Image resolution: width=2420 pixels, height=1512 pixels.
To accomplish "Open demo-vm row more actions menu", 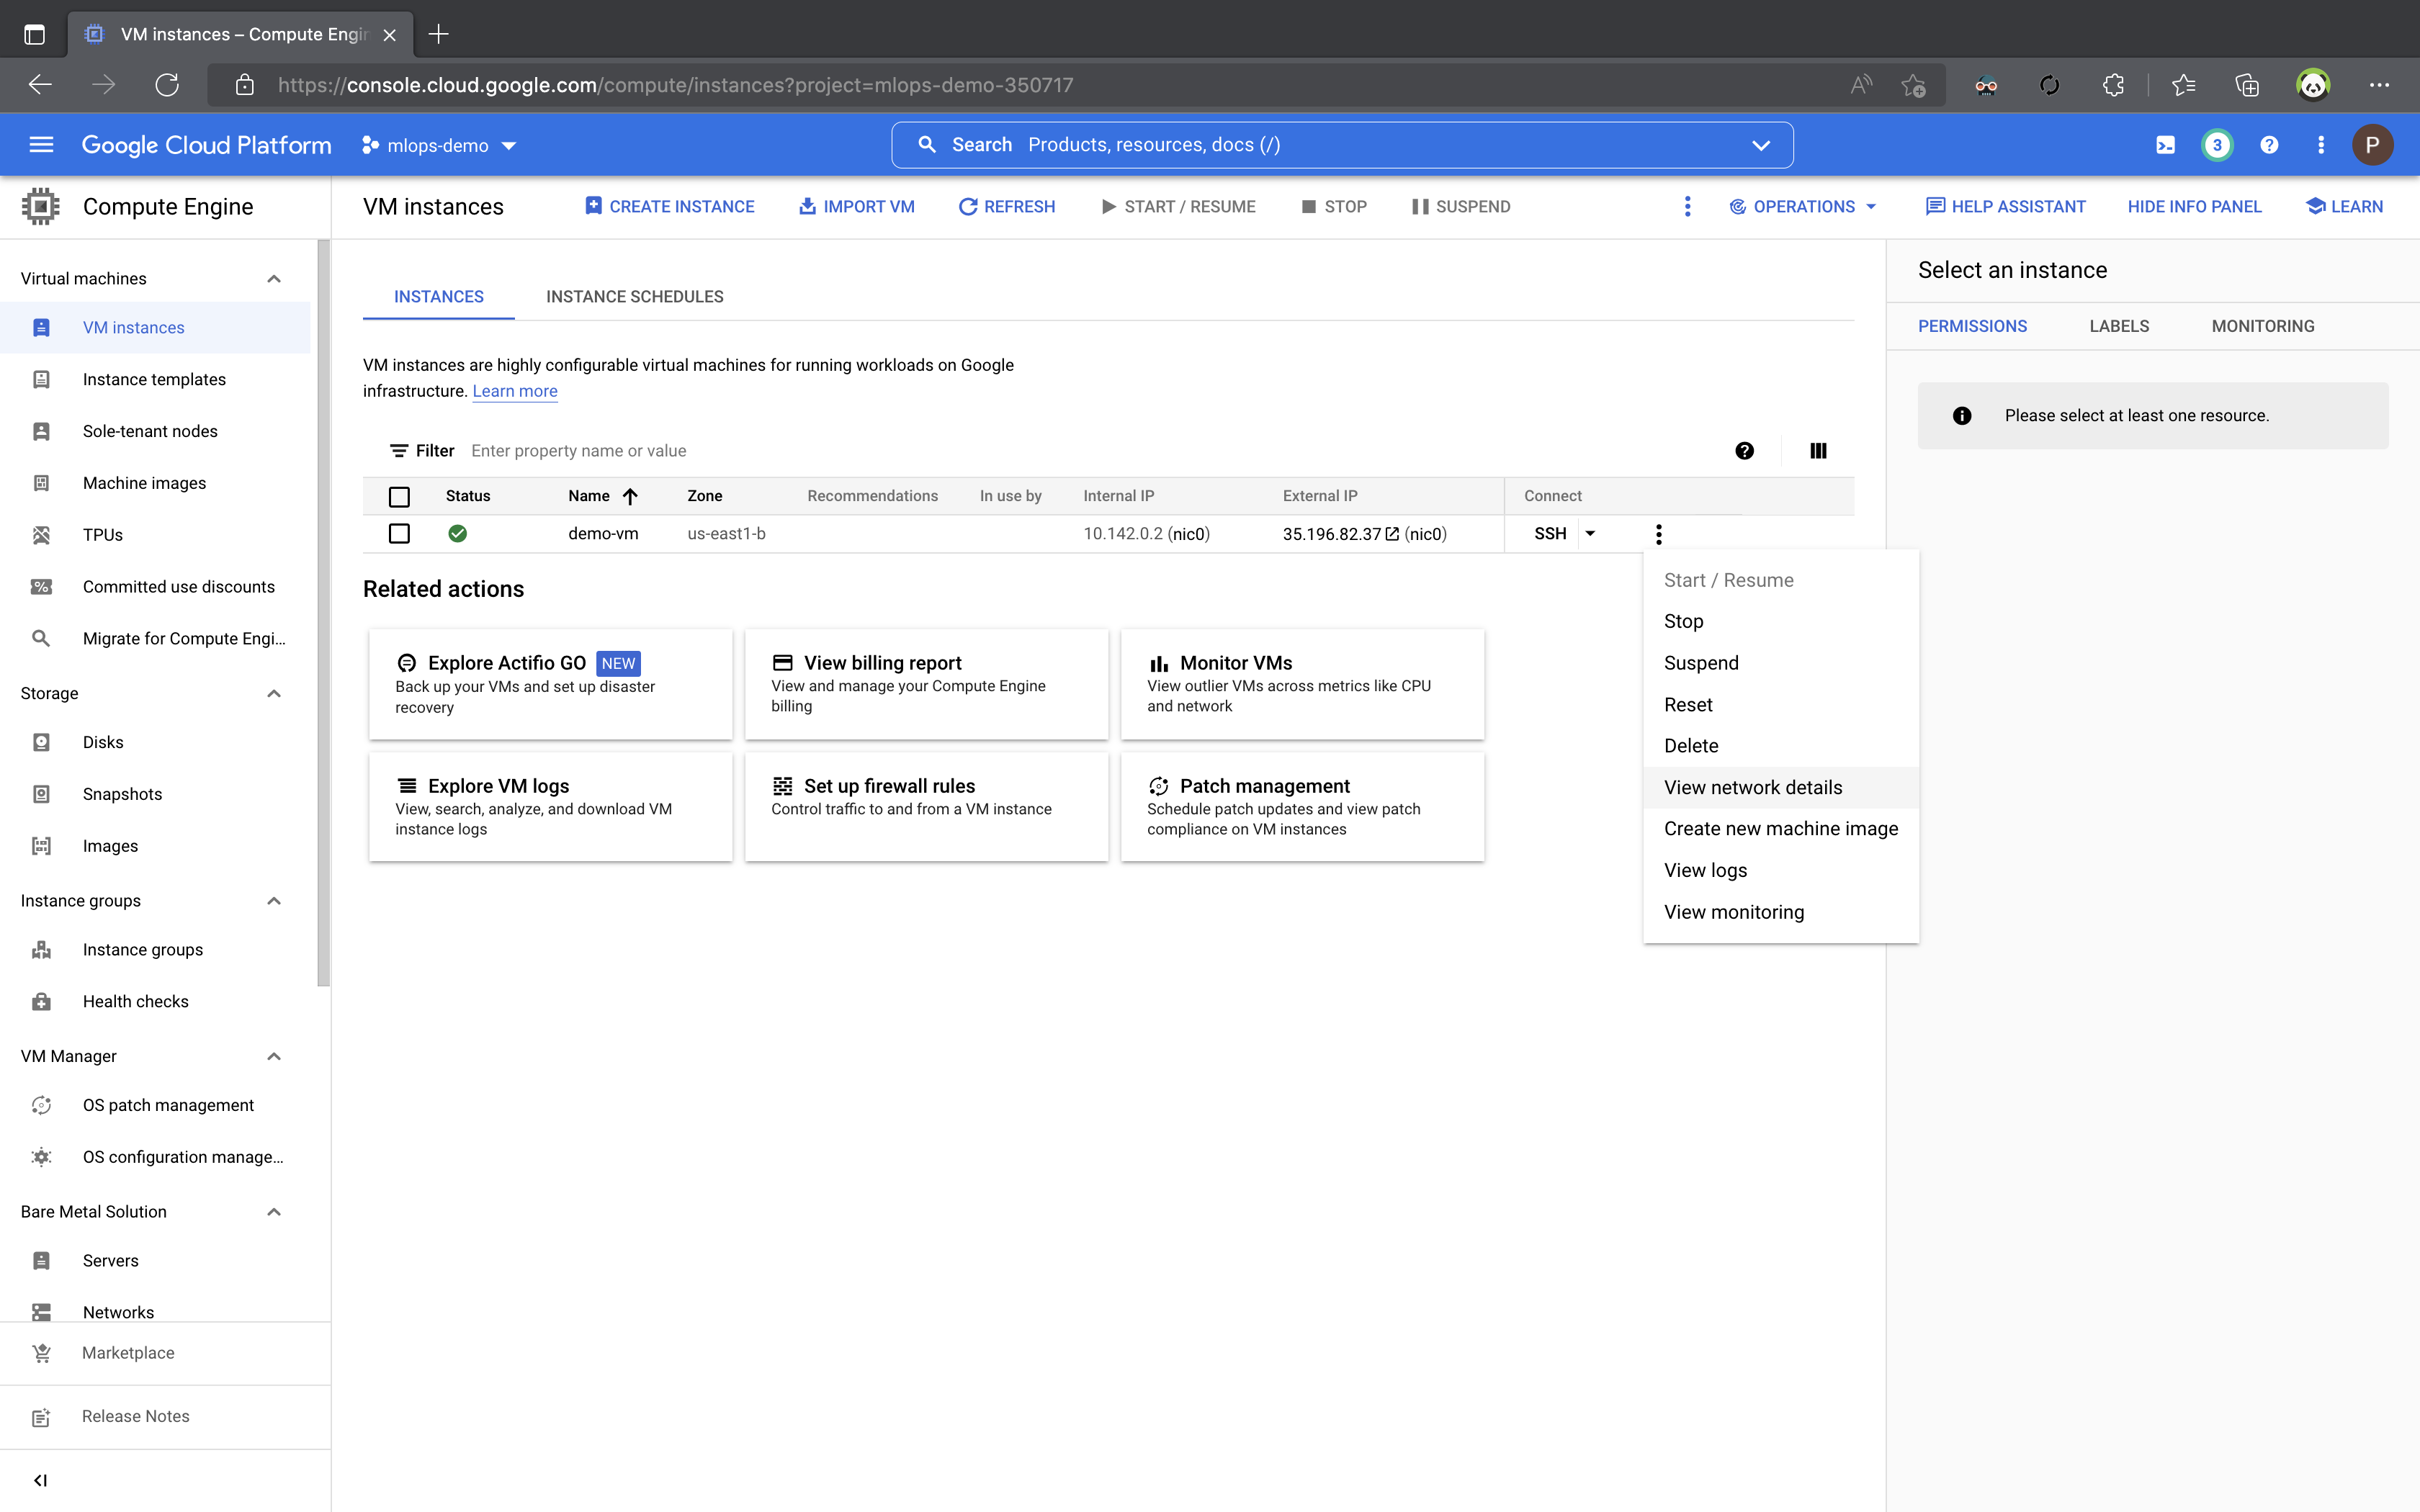I will point(1658,534).
